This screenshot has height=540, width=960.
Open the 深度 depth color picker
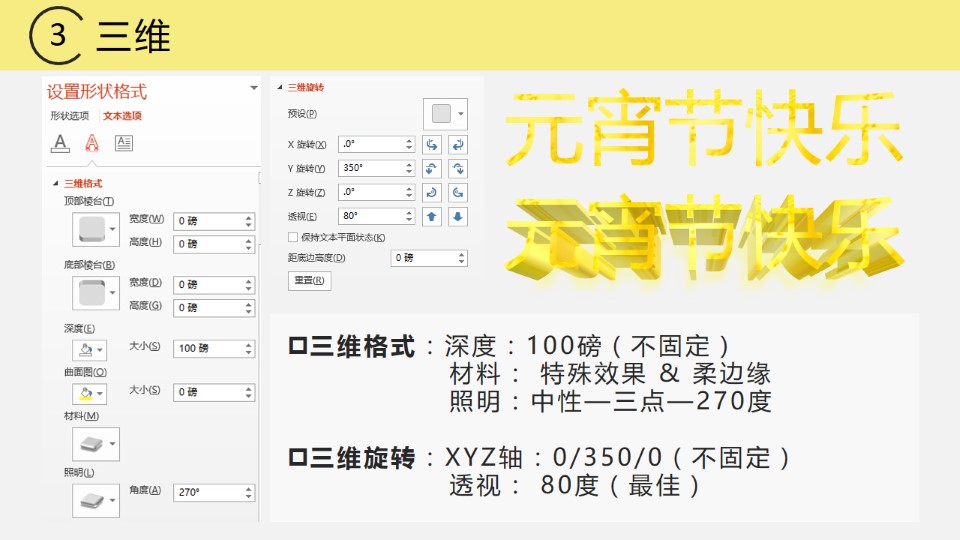96,349
